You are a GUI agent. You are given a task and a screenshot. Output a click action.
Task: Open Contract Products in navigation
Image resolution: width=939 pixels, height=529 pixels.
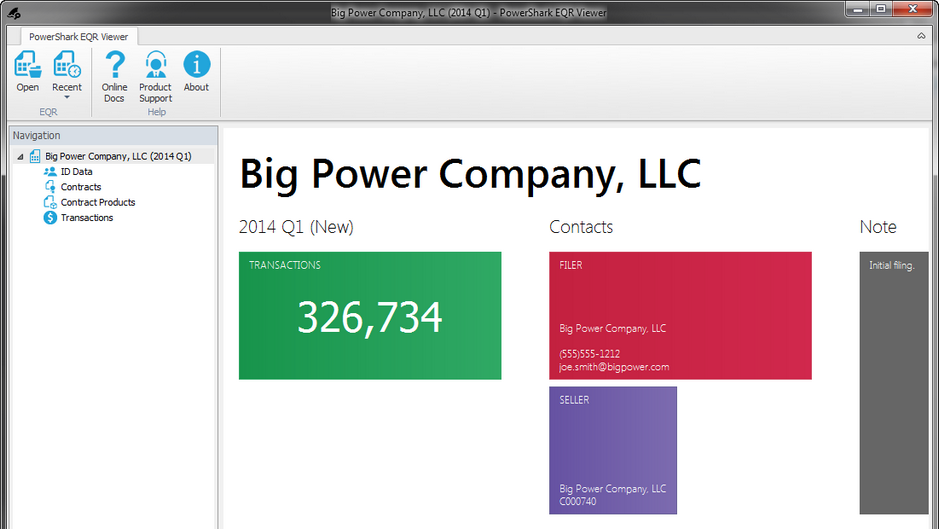pos(98,202)
